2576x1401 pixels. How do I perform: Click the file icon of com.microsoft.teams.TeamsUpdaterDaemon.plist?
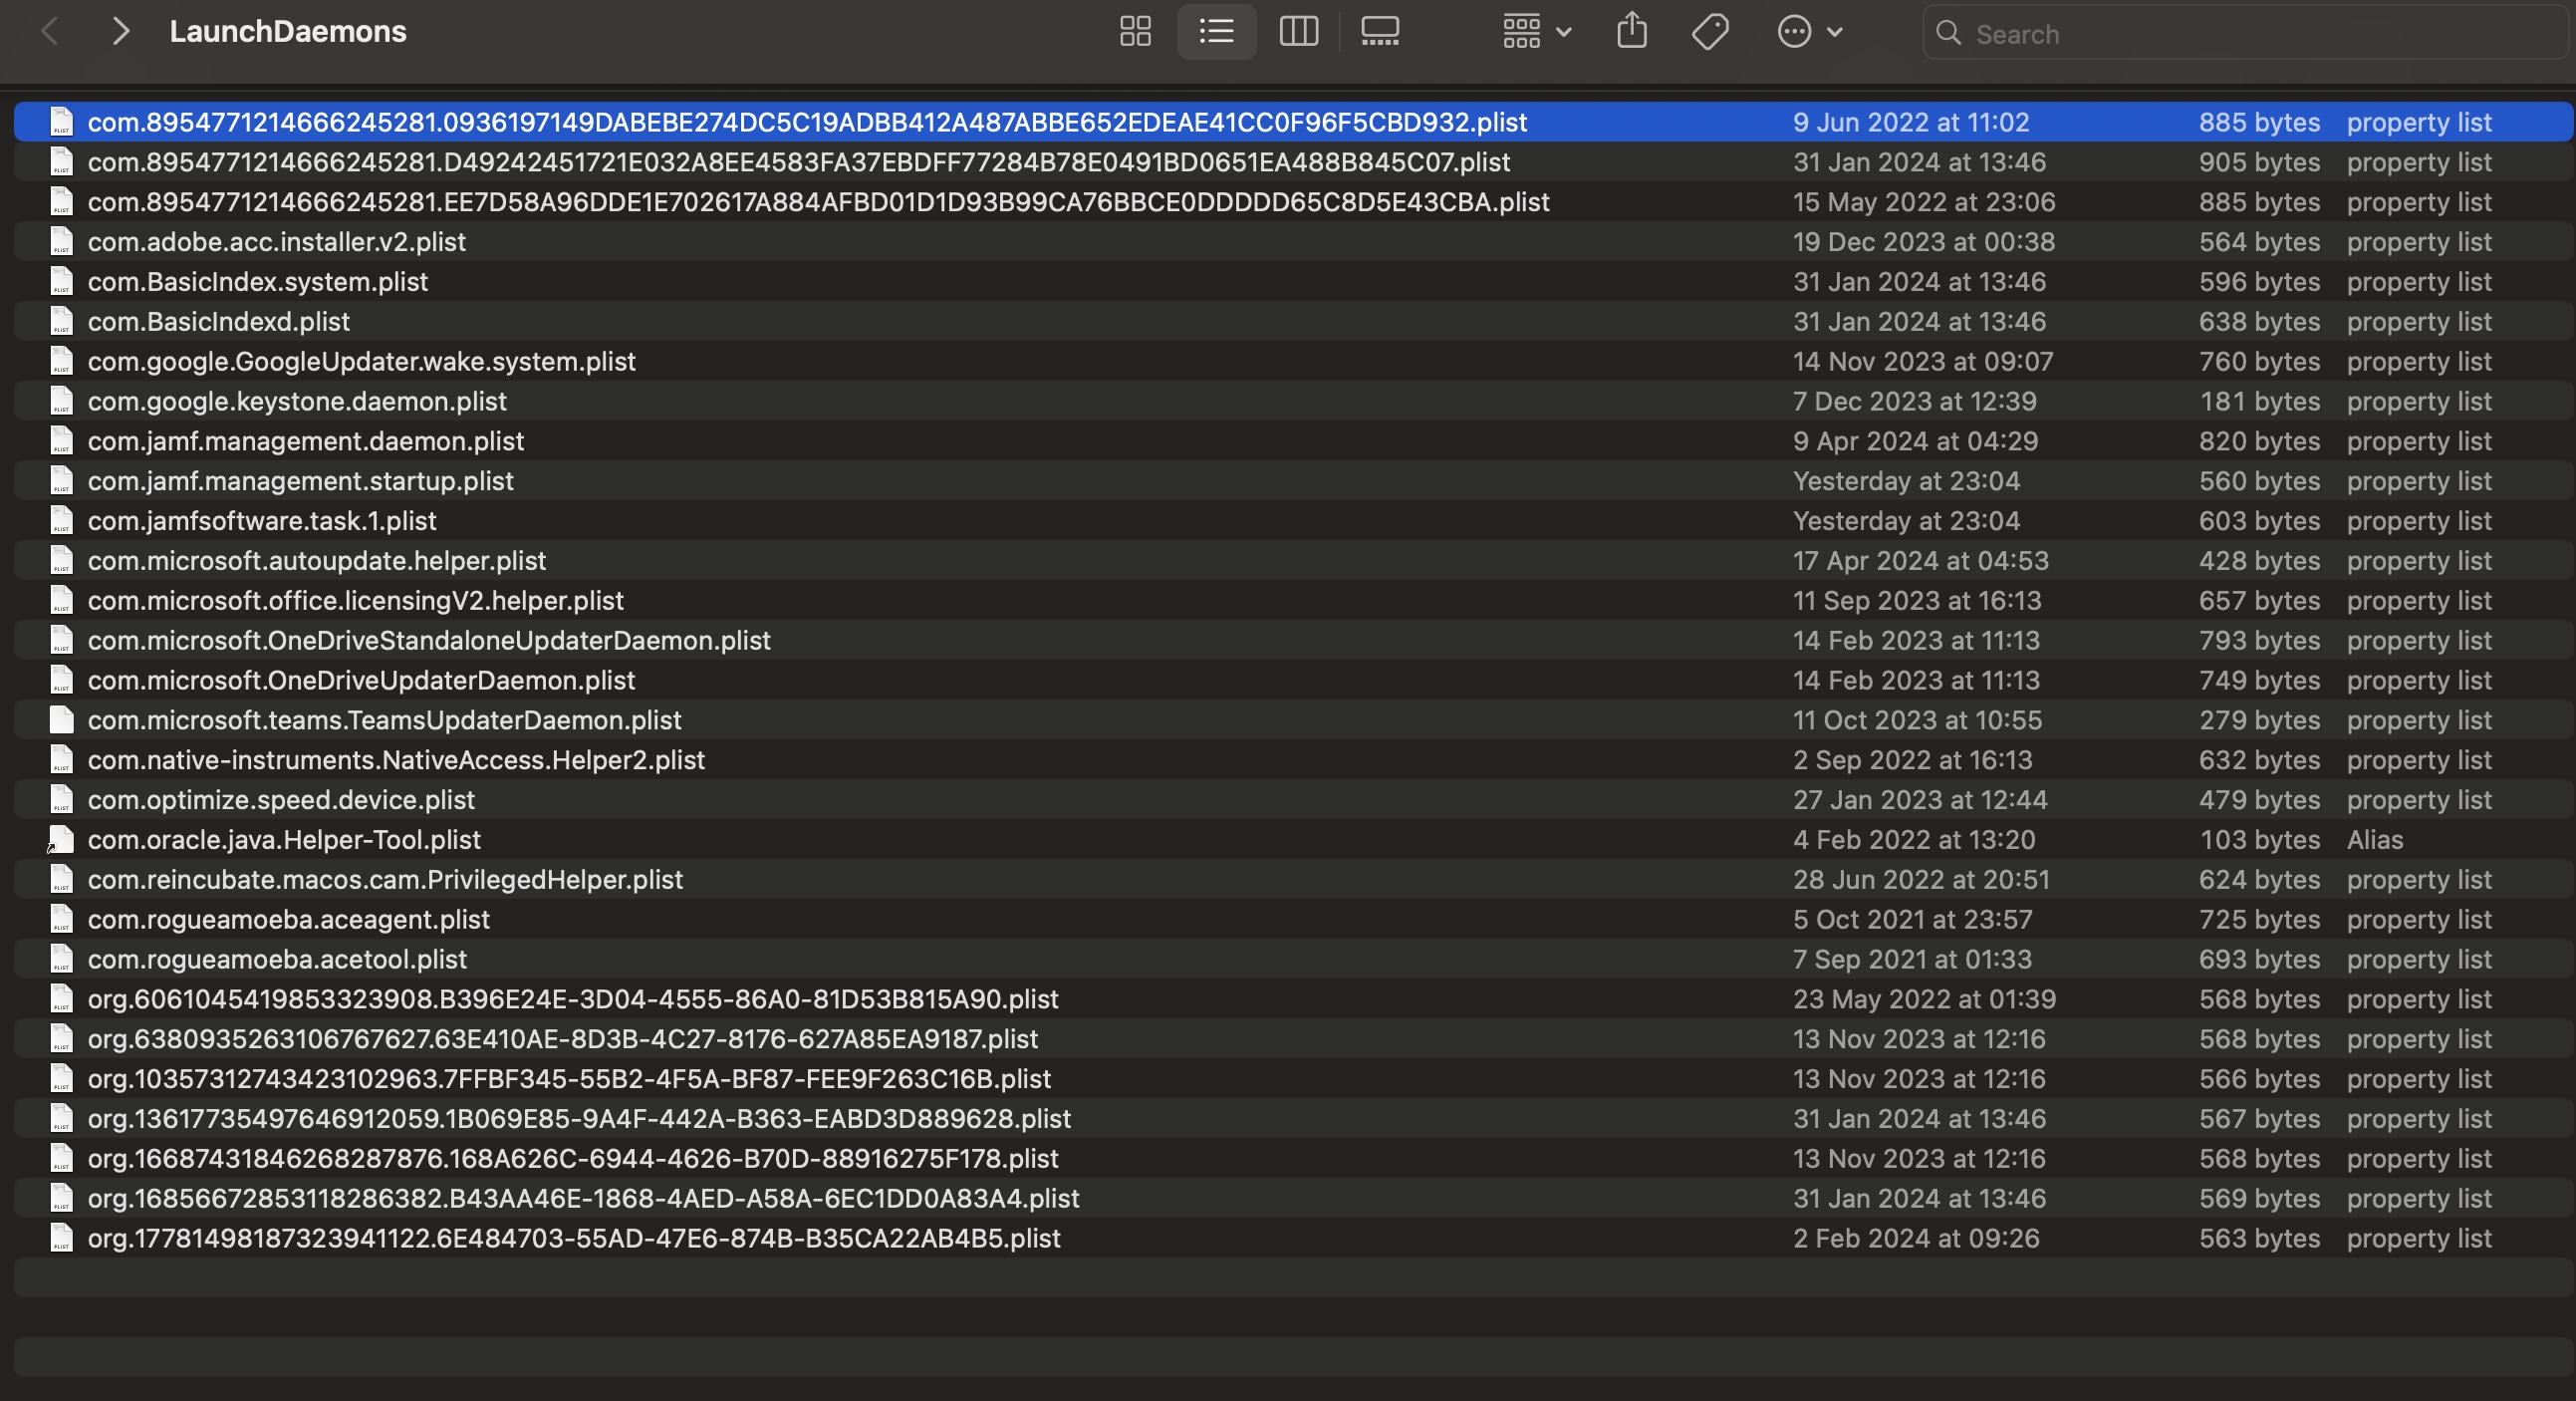tap(61, 719)
